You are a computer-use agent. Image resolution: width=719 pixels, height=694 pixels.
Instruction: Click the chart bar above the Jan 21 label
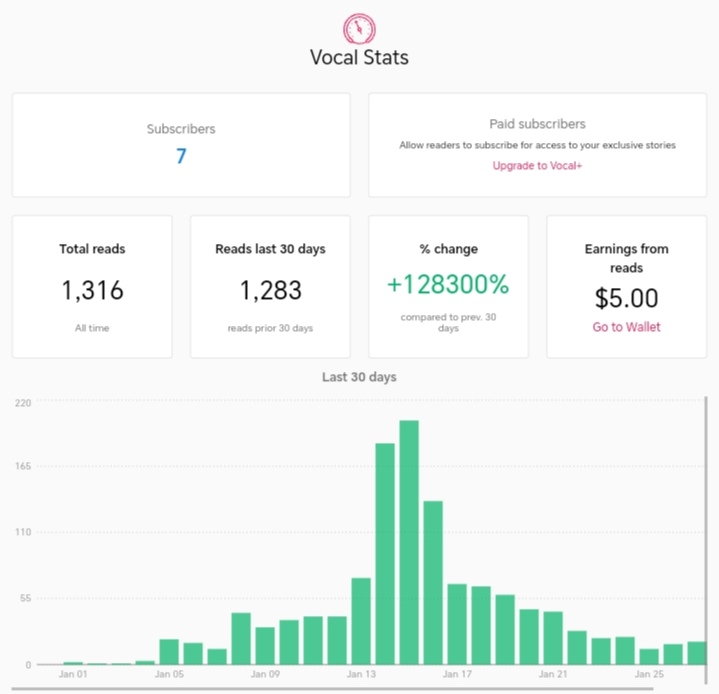(x=553, y=638)
